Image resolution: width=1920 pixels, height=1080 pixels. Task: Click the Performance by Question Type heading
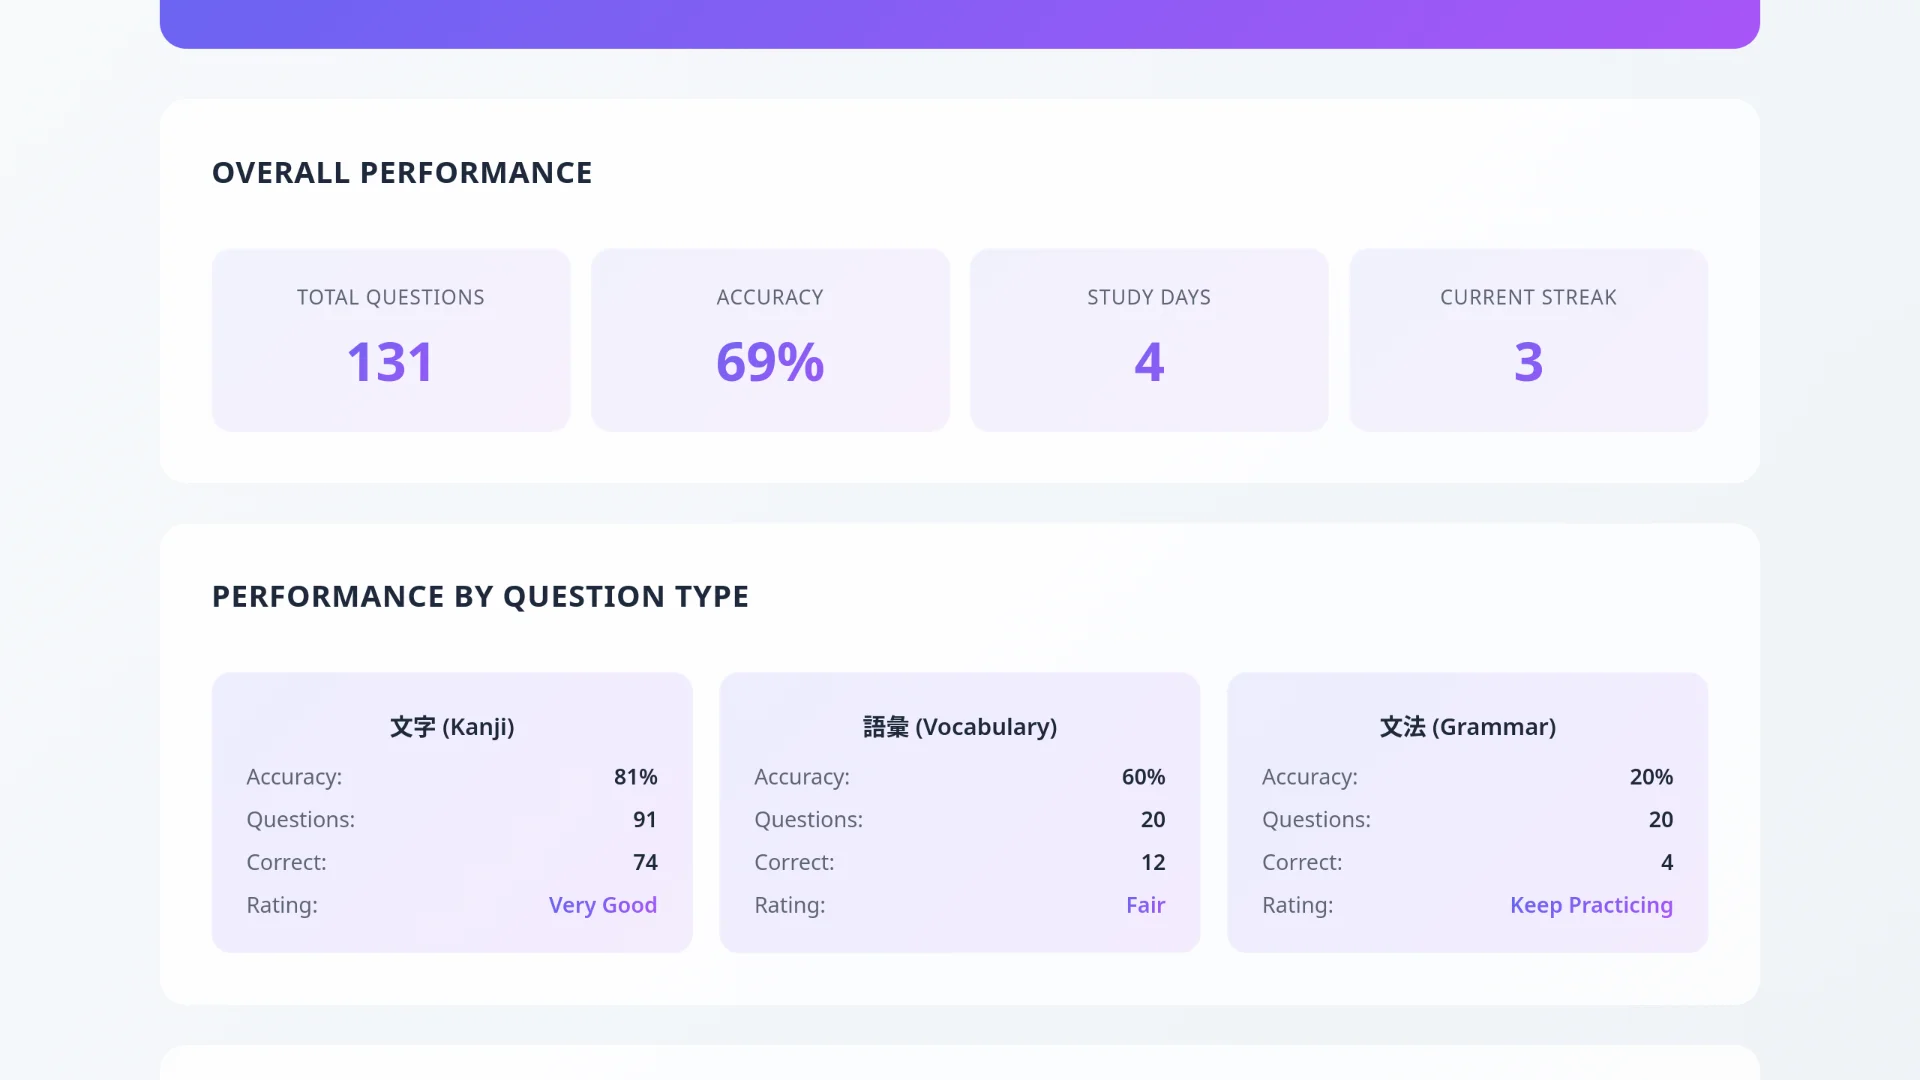[x=480, y=595]
